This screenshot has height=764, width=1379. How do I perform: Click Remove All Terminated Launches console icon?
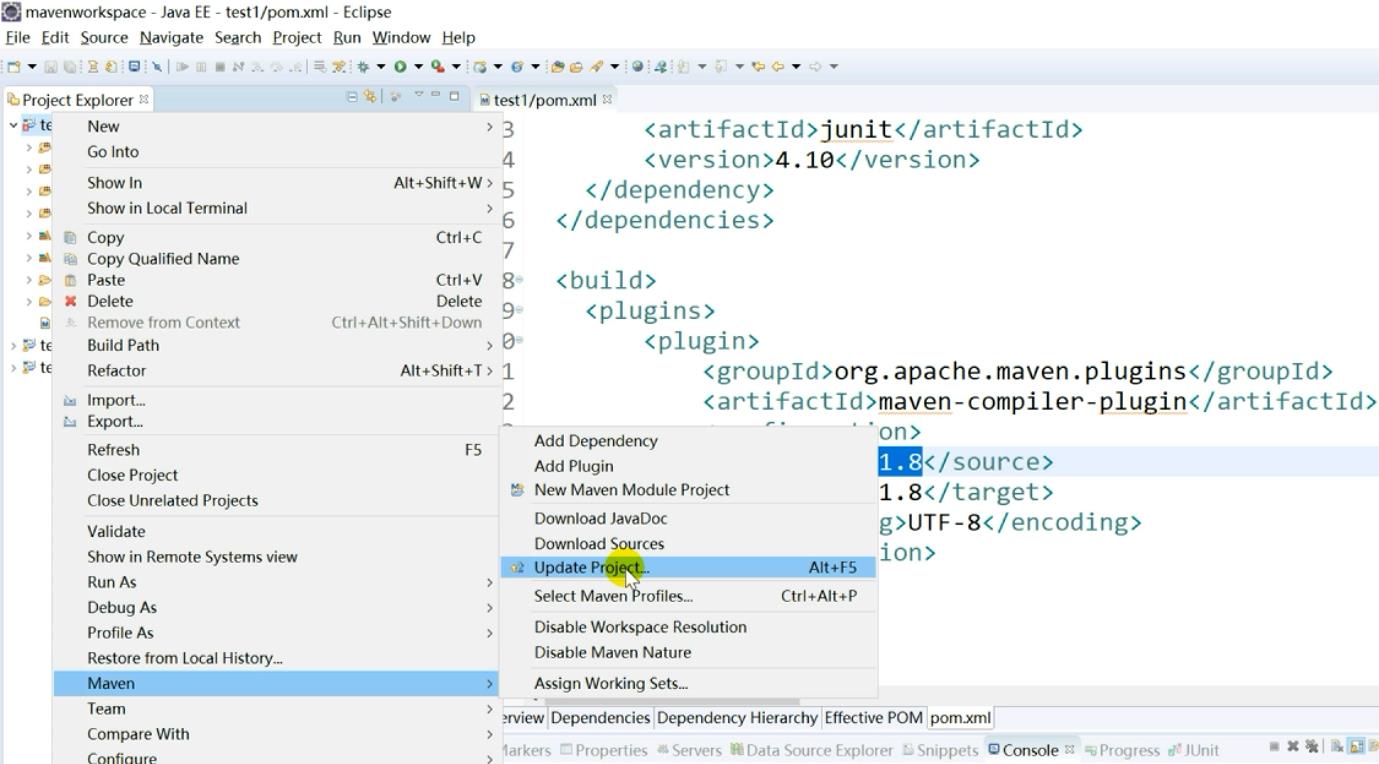[1312, 746]
